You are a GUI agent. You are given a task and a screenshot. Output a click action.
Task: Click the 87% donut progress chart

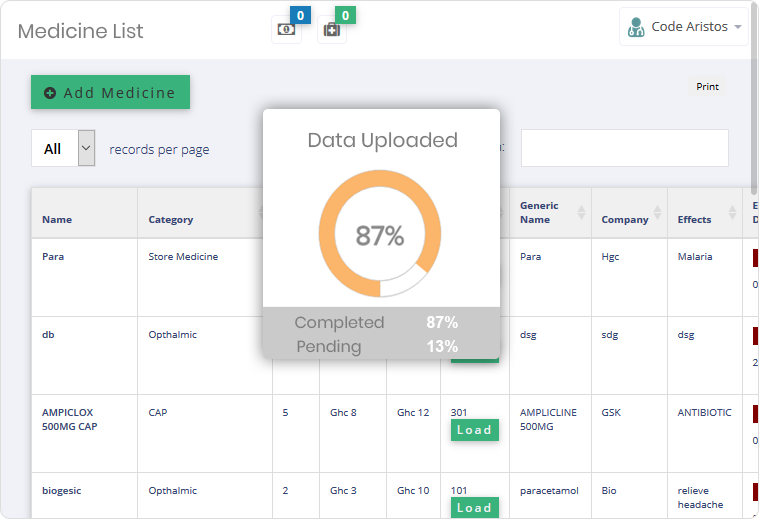pyautogui.click(x=380, y=233)
